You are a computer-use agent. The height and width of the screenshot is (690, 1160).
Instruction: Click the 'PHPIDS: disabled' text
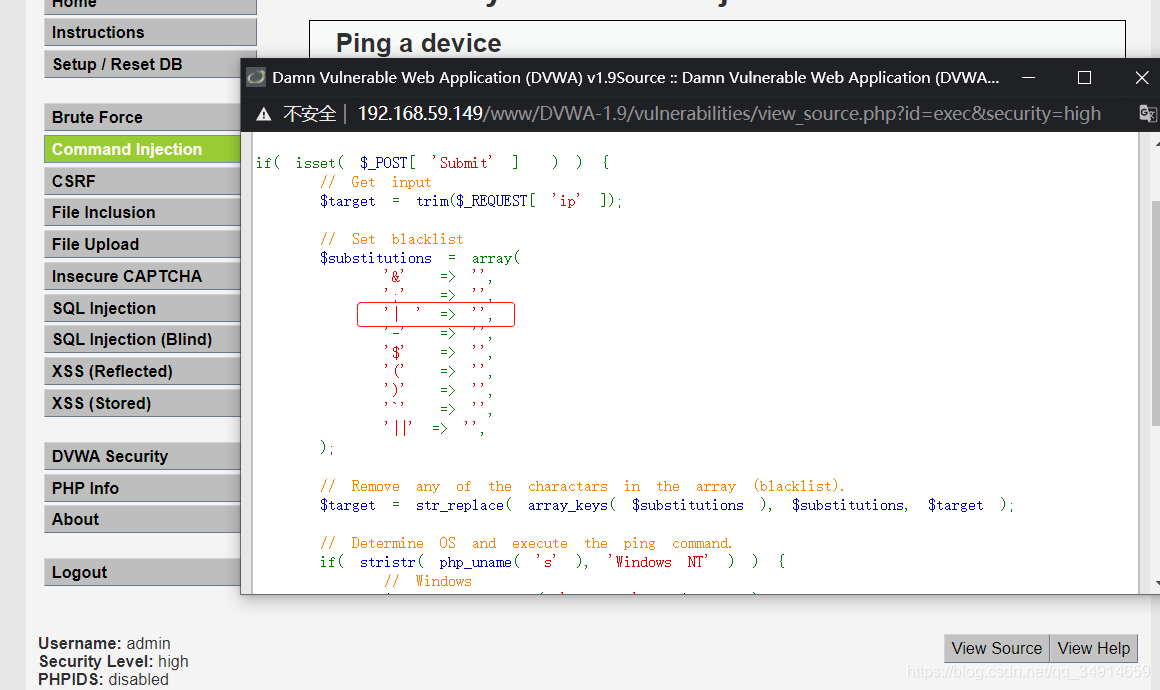[x=104, y=679]
